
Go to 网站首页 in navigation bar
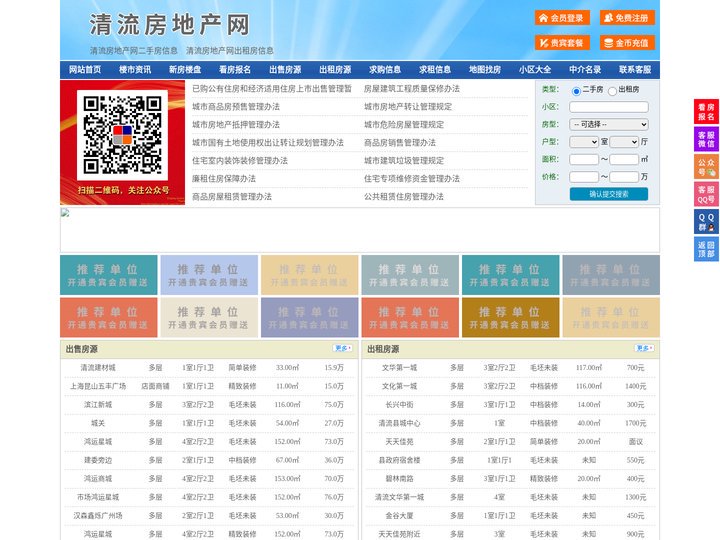[85, 70]
